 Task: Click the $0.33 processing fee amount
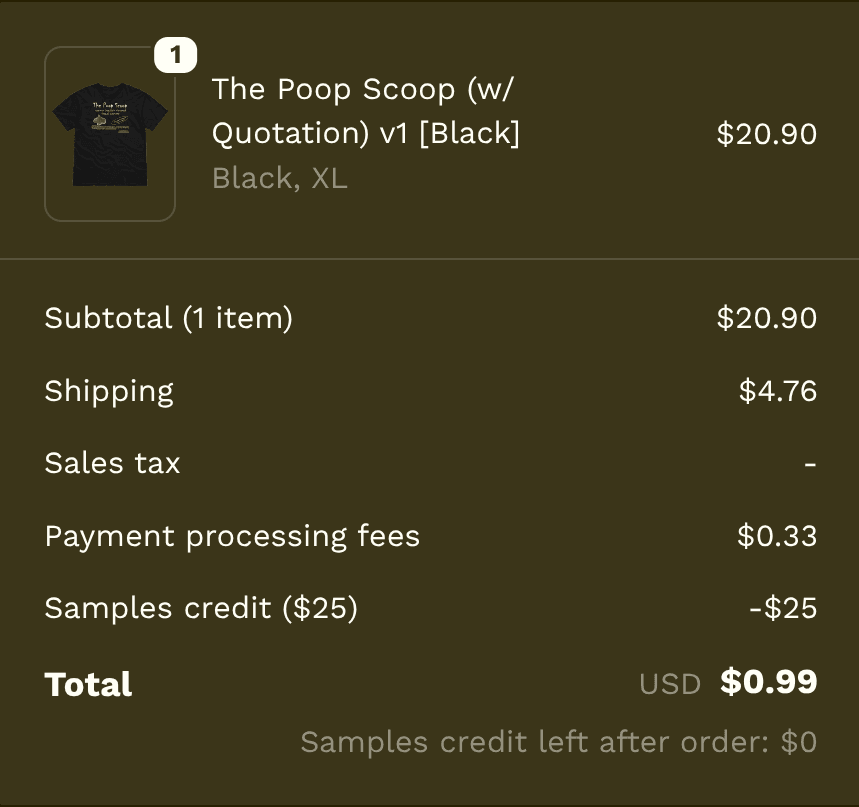point(777,536)
